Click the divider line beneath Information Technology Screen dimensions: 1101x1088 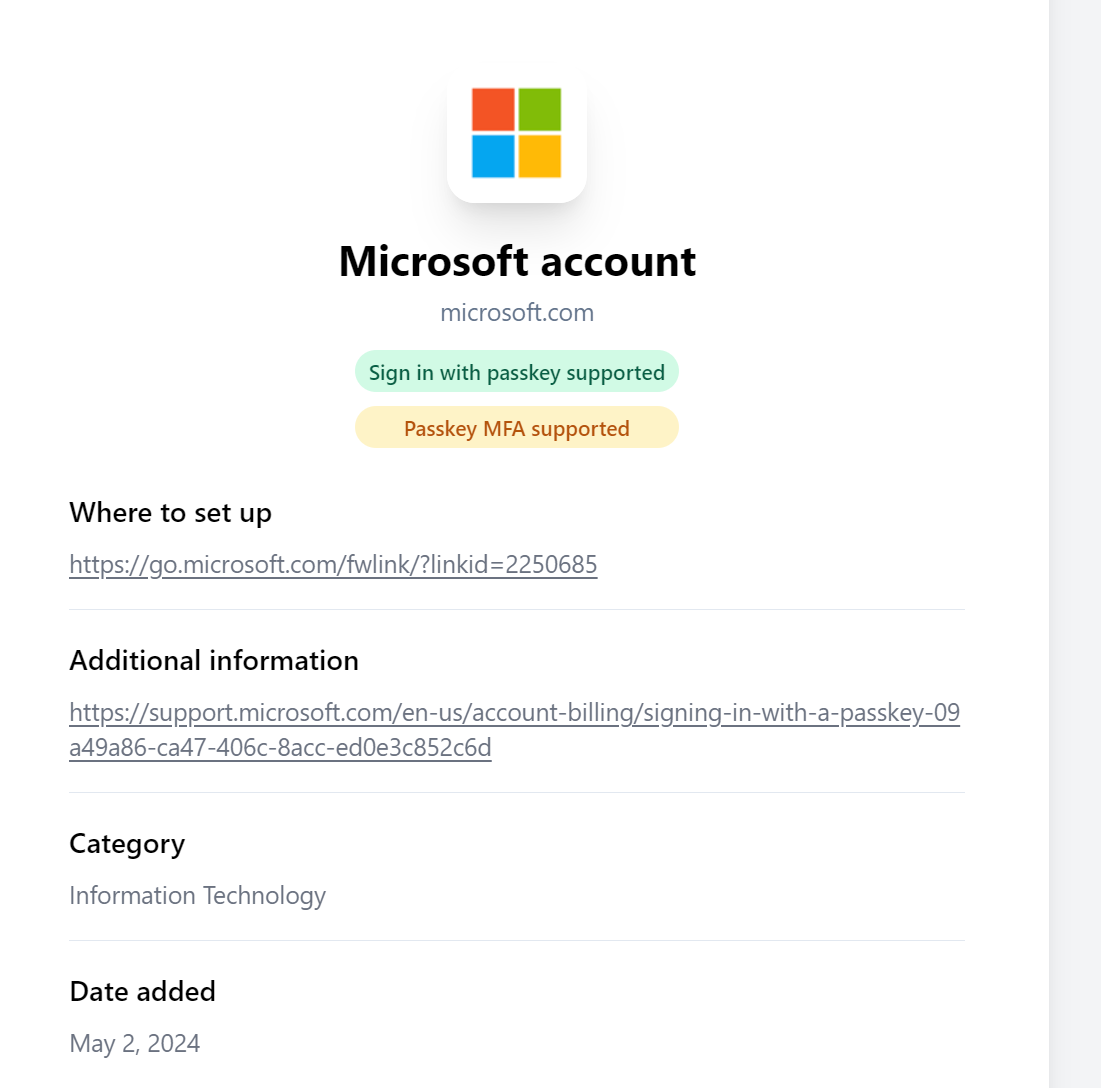click(x=517, y=940)
